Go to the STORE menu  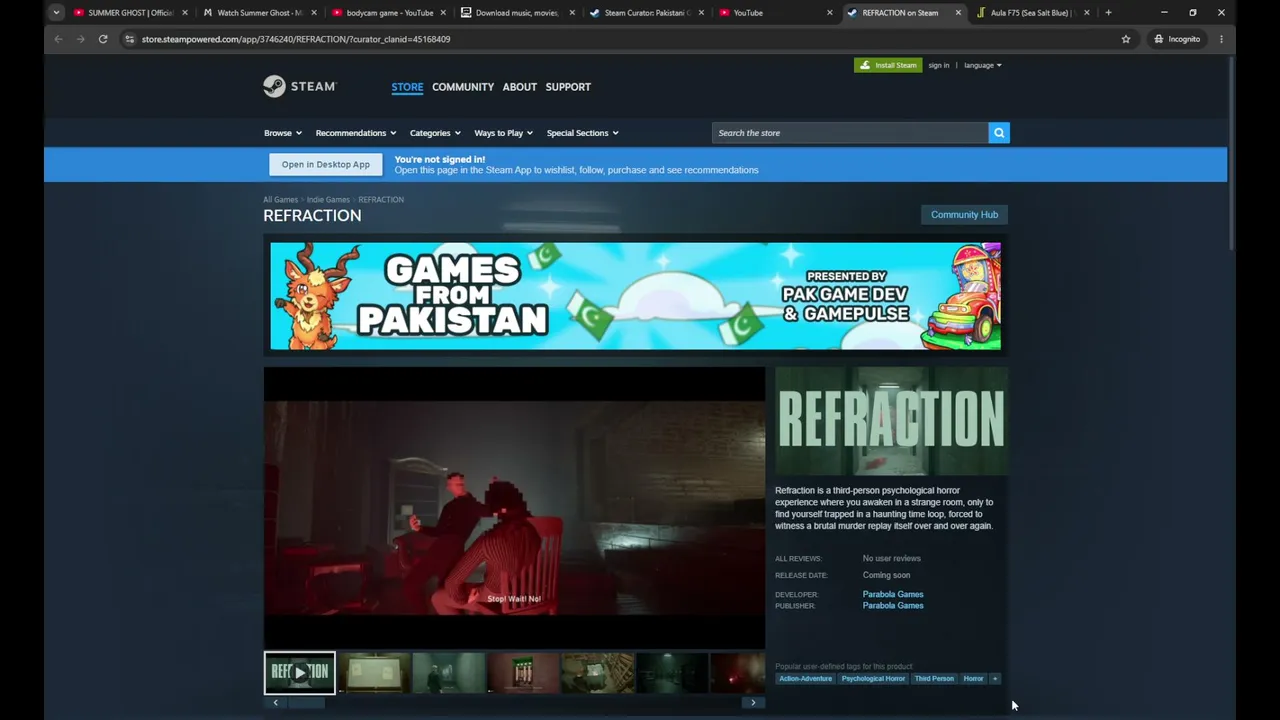click(407, 87)
